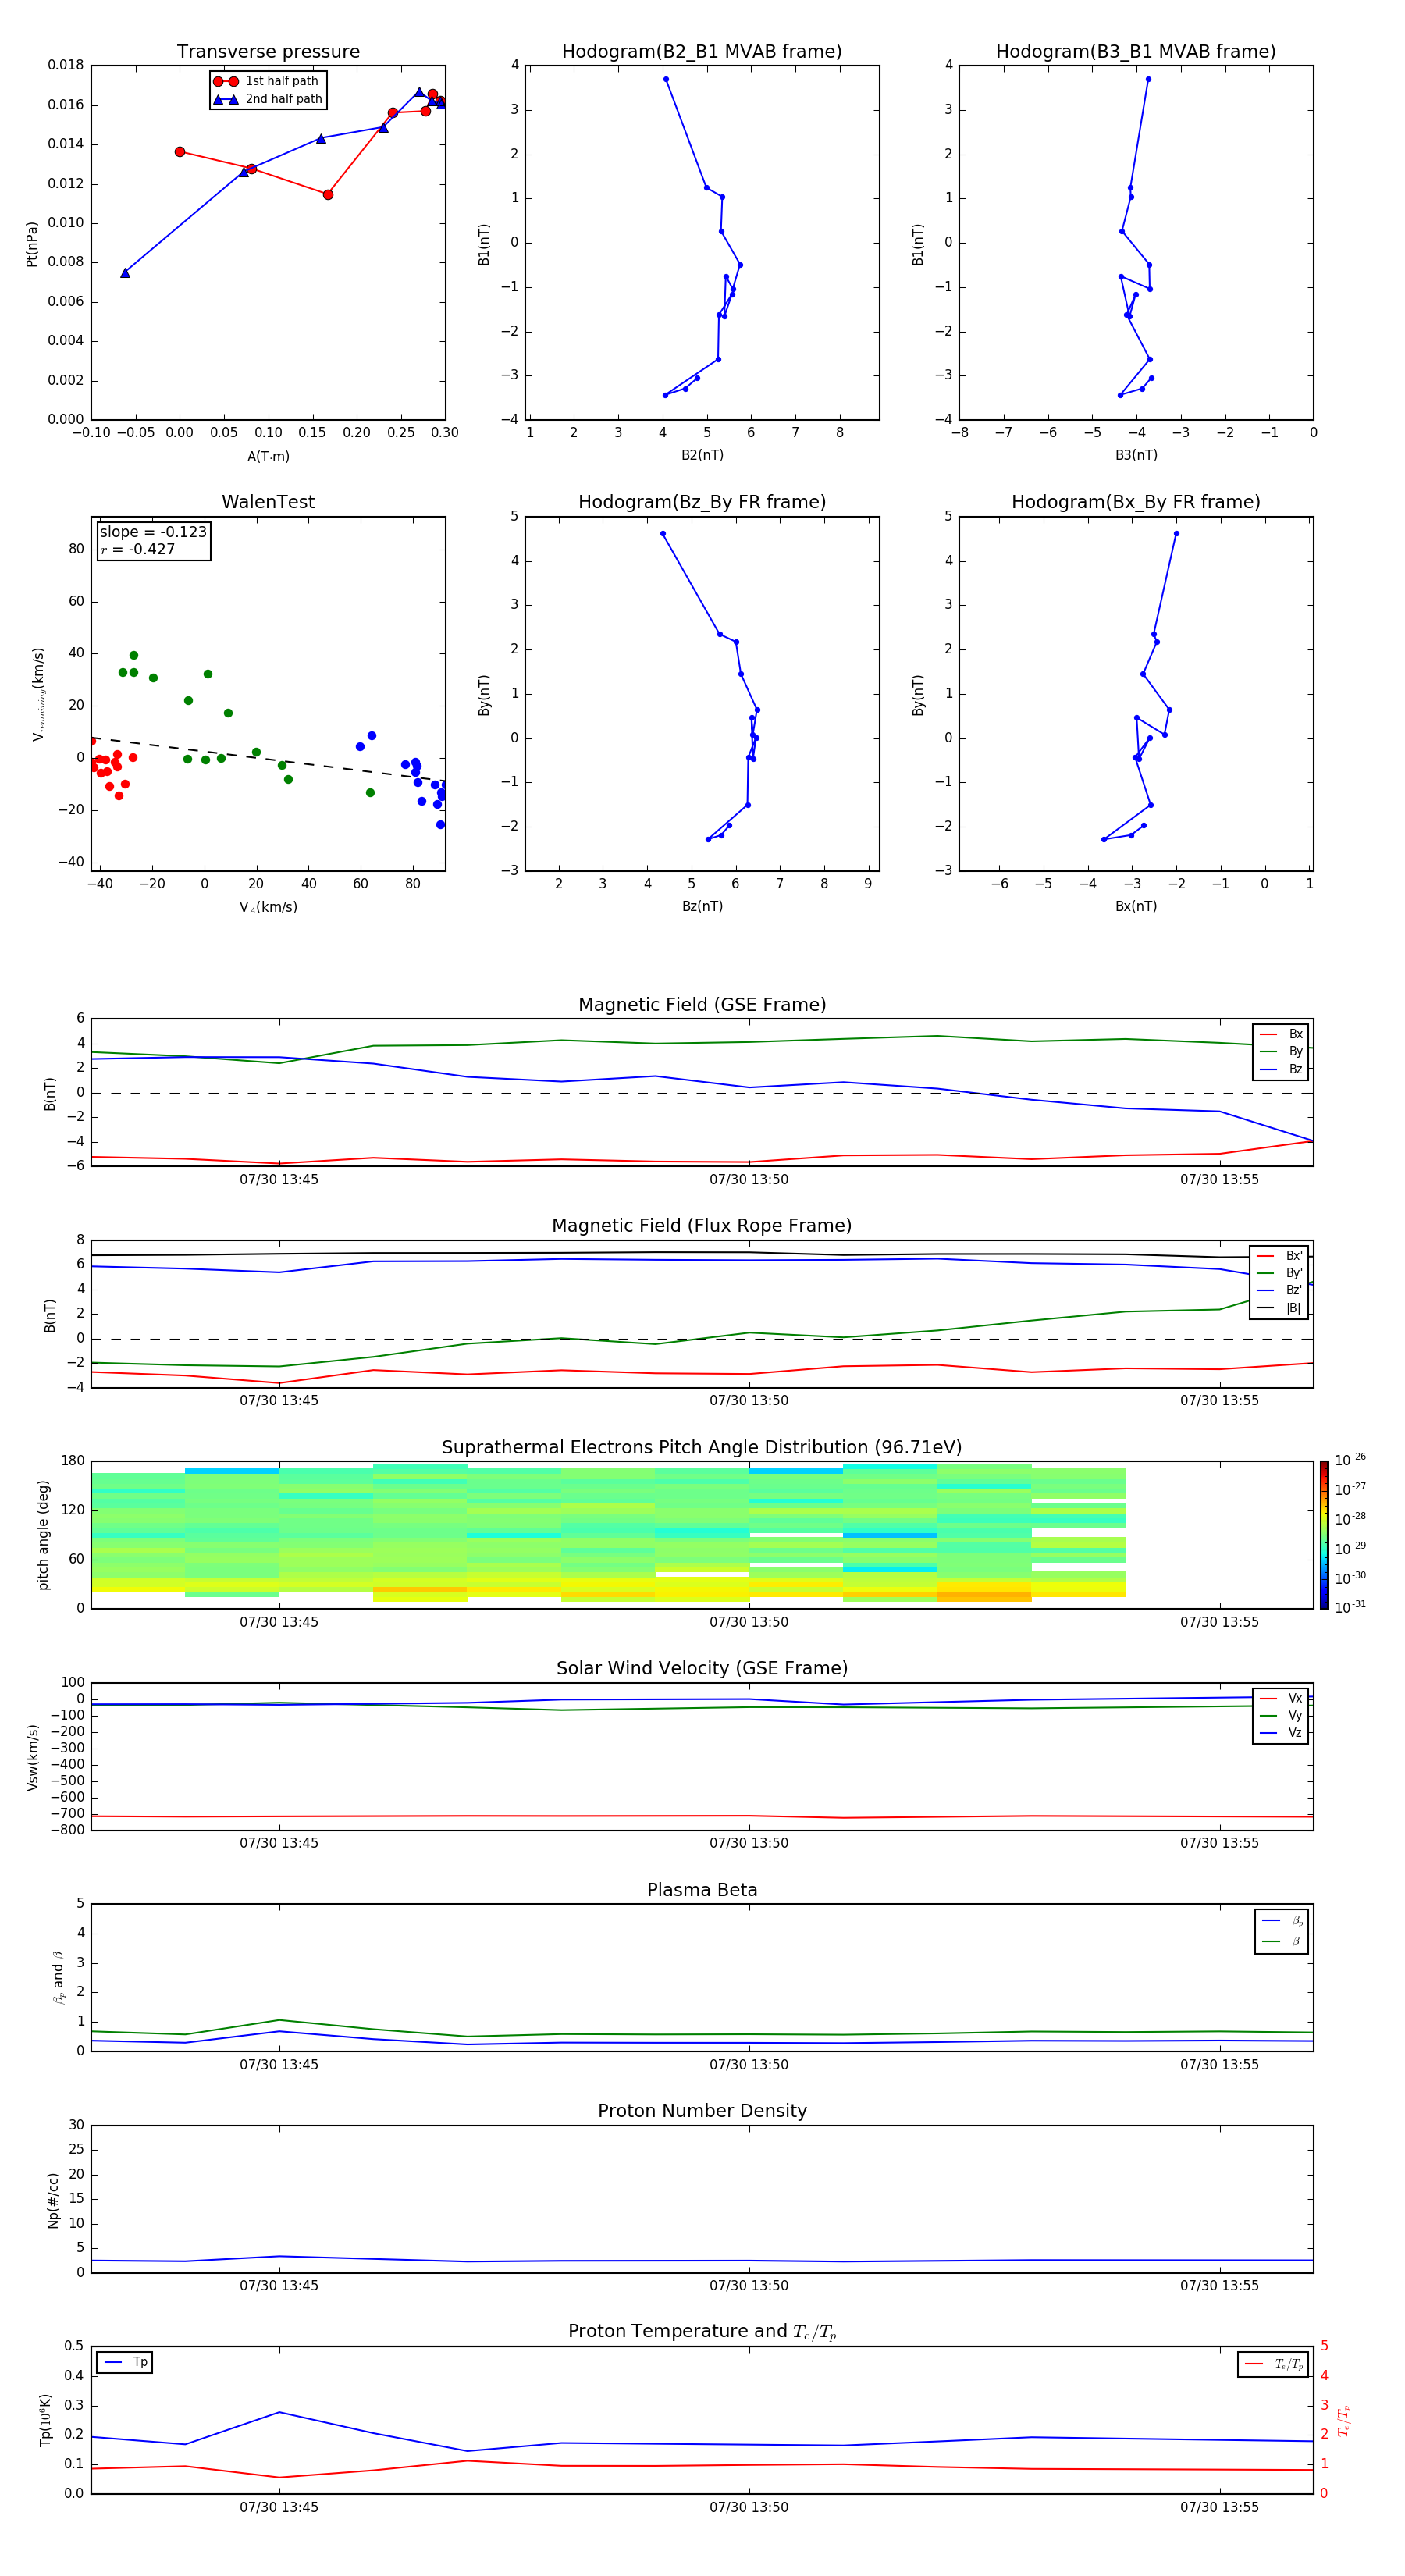The height and width of the screenshot is (2576, 1405).
Task: Click the pitch angle colorbar scale
Action: tap(1324, 1535)
